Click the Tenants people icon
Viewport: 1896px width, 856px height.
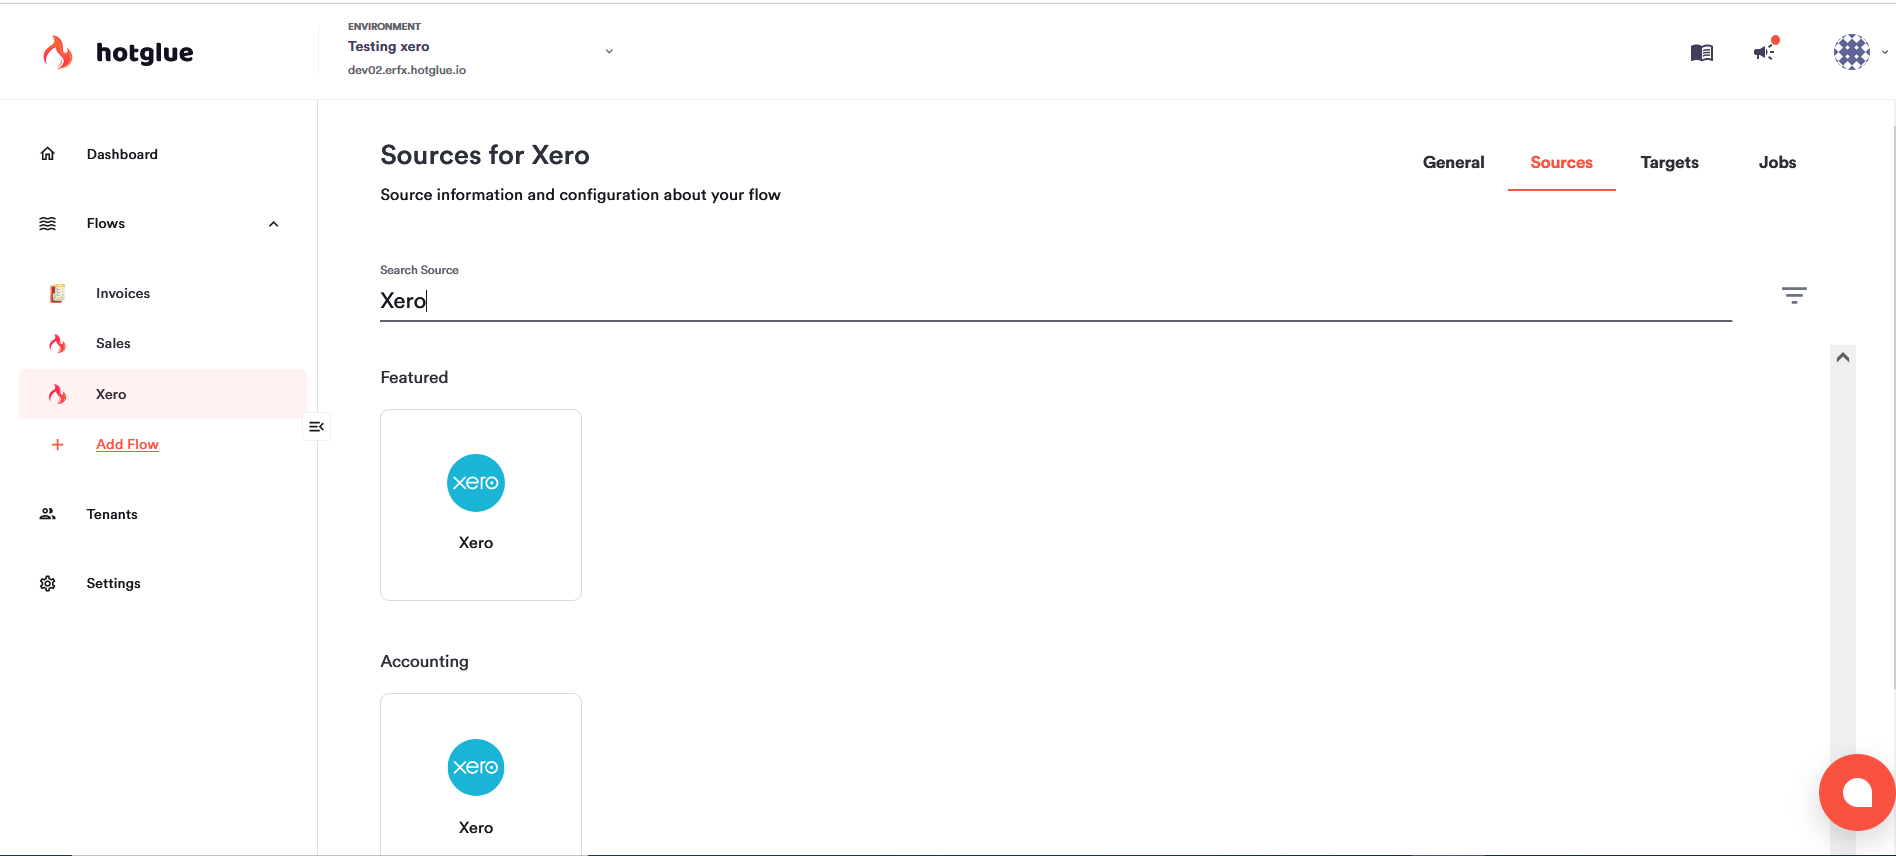pyautogui.click(x=47, y=514)
